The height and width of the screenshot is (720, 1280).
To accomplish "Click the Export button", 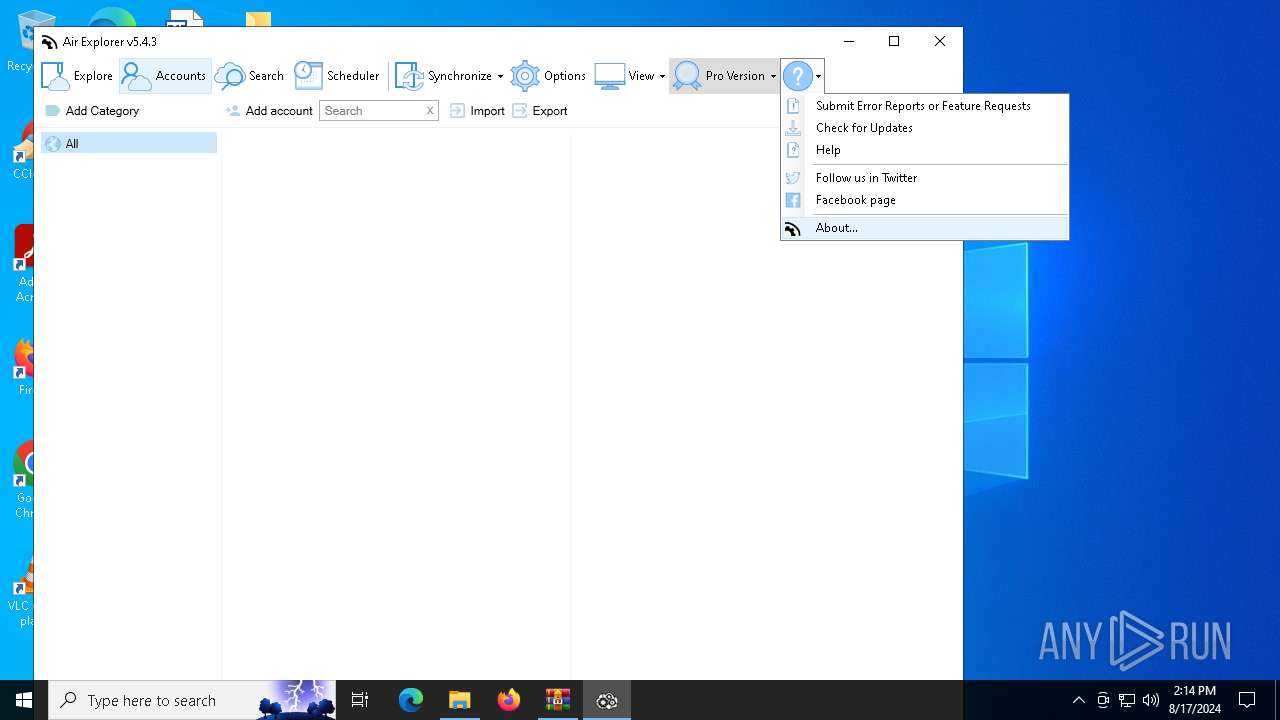I will pyautogui.click(x=540, y=111).
